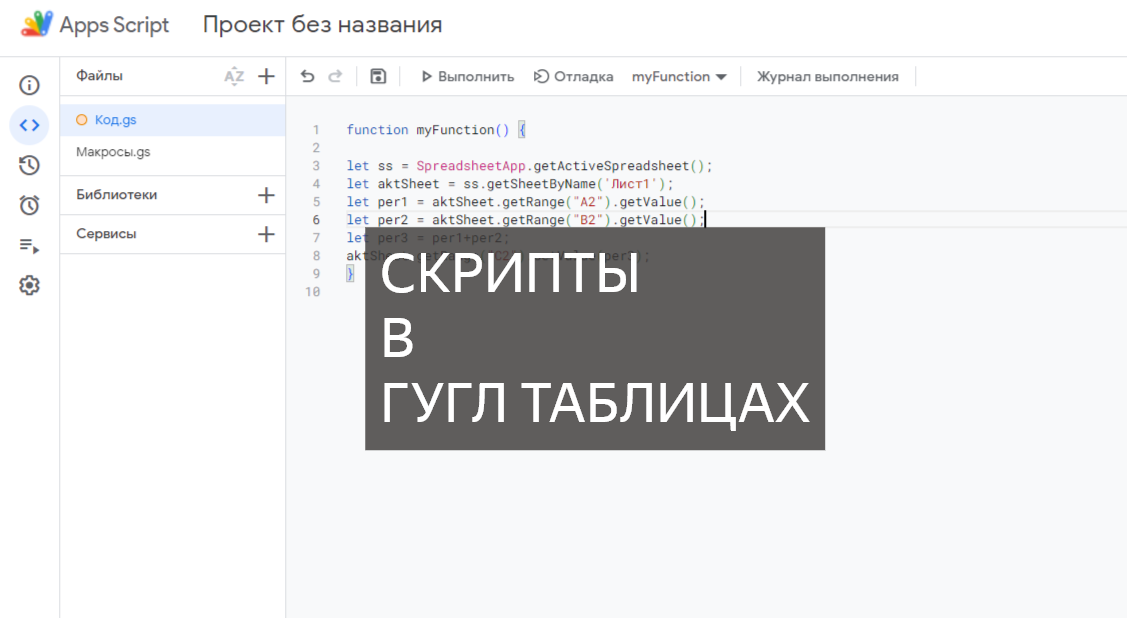Redo the last edit
Viewport: 1127px width, 618px height.
[x=335, y=76]
